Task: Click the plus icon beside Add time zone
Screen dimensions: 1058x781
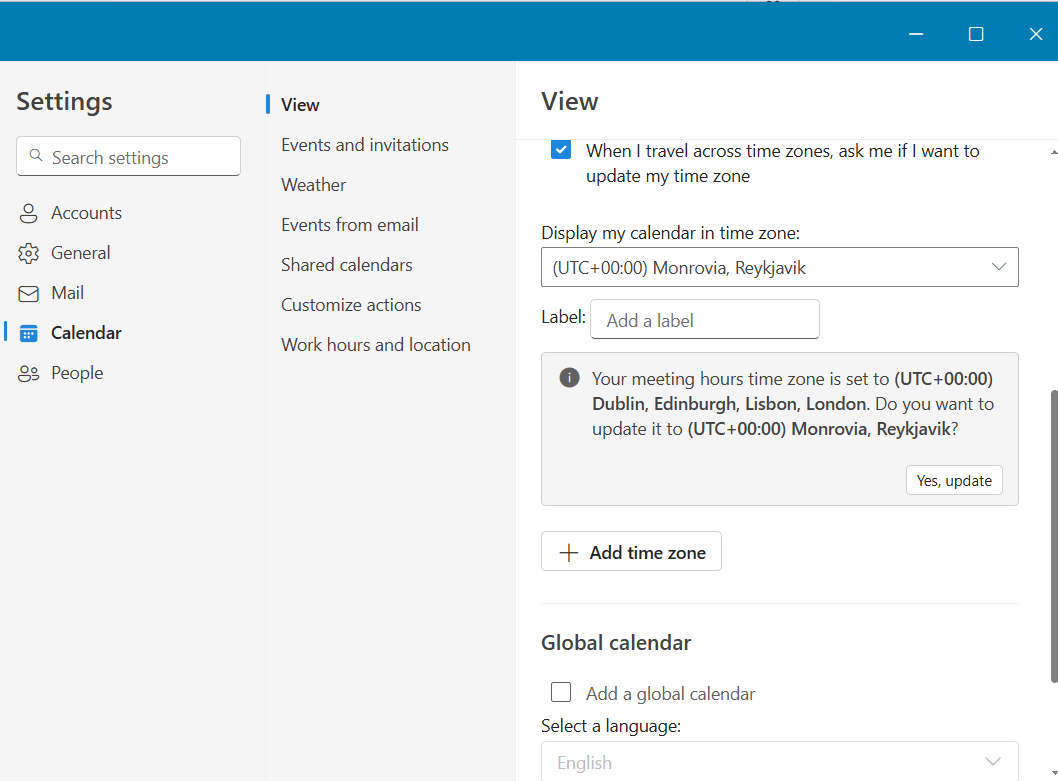Action: coord(569,553)
